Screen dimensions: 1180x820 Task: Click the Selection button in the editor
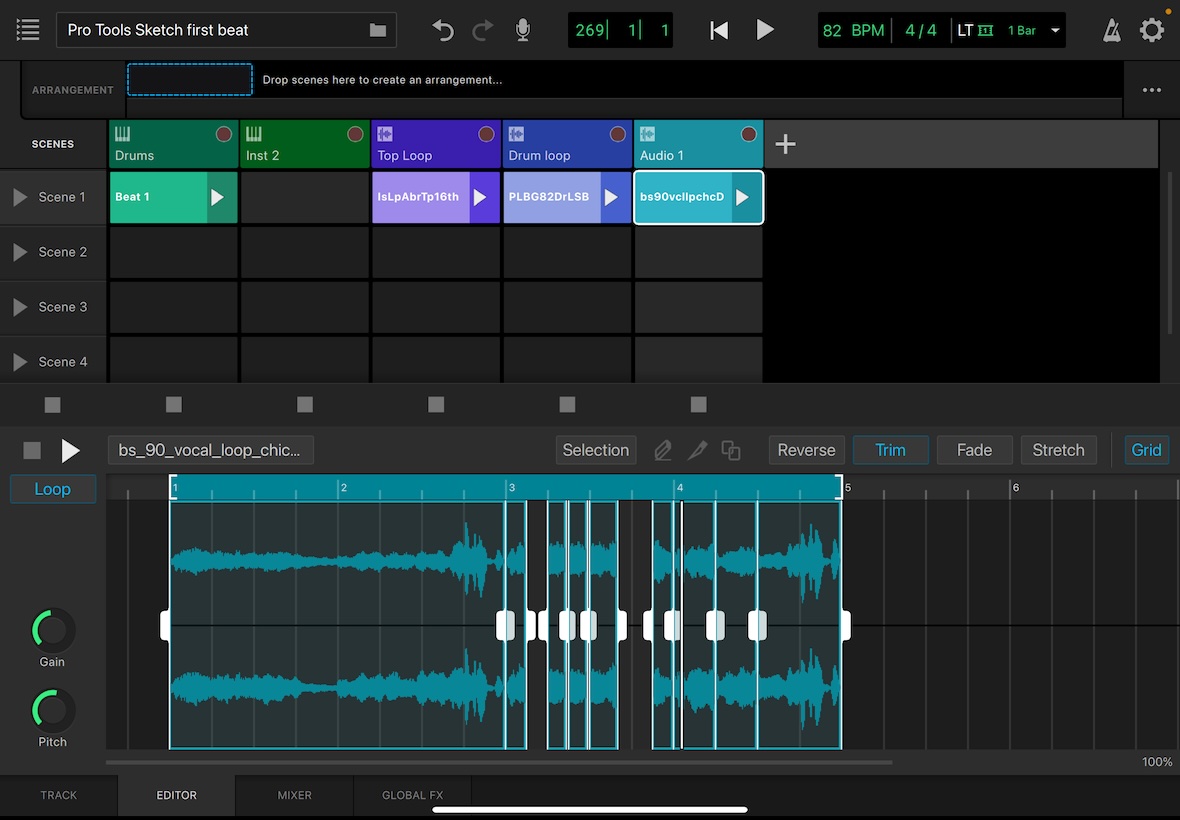pyautogui.click(x=596, y=450)
